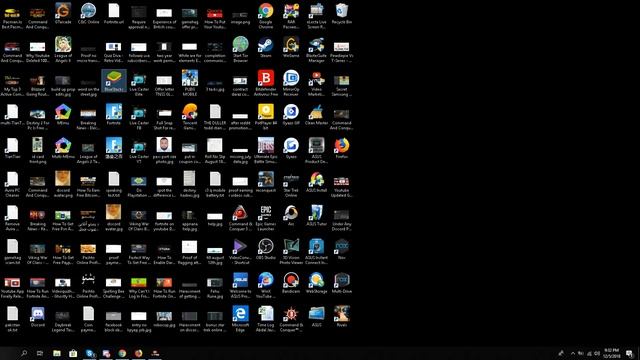Open League of Angels II icon

coord(63,49)
